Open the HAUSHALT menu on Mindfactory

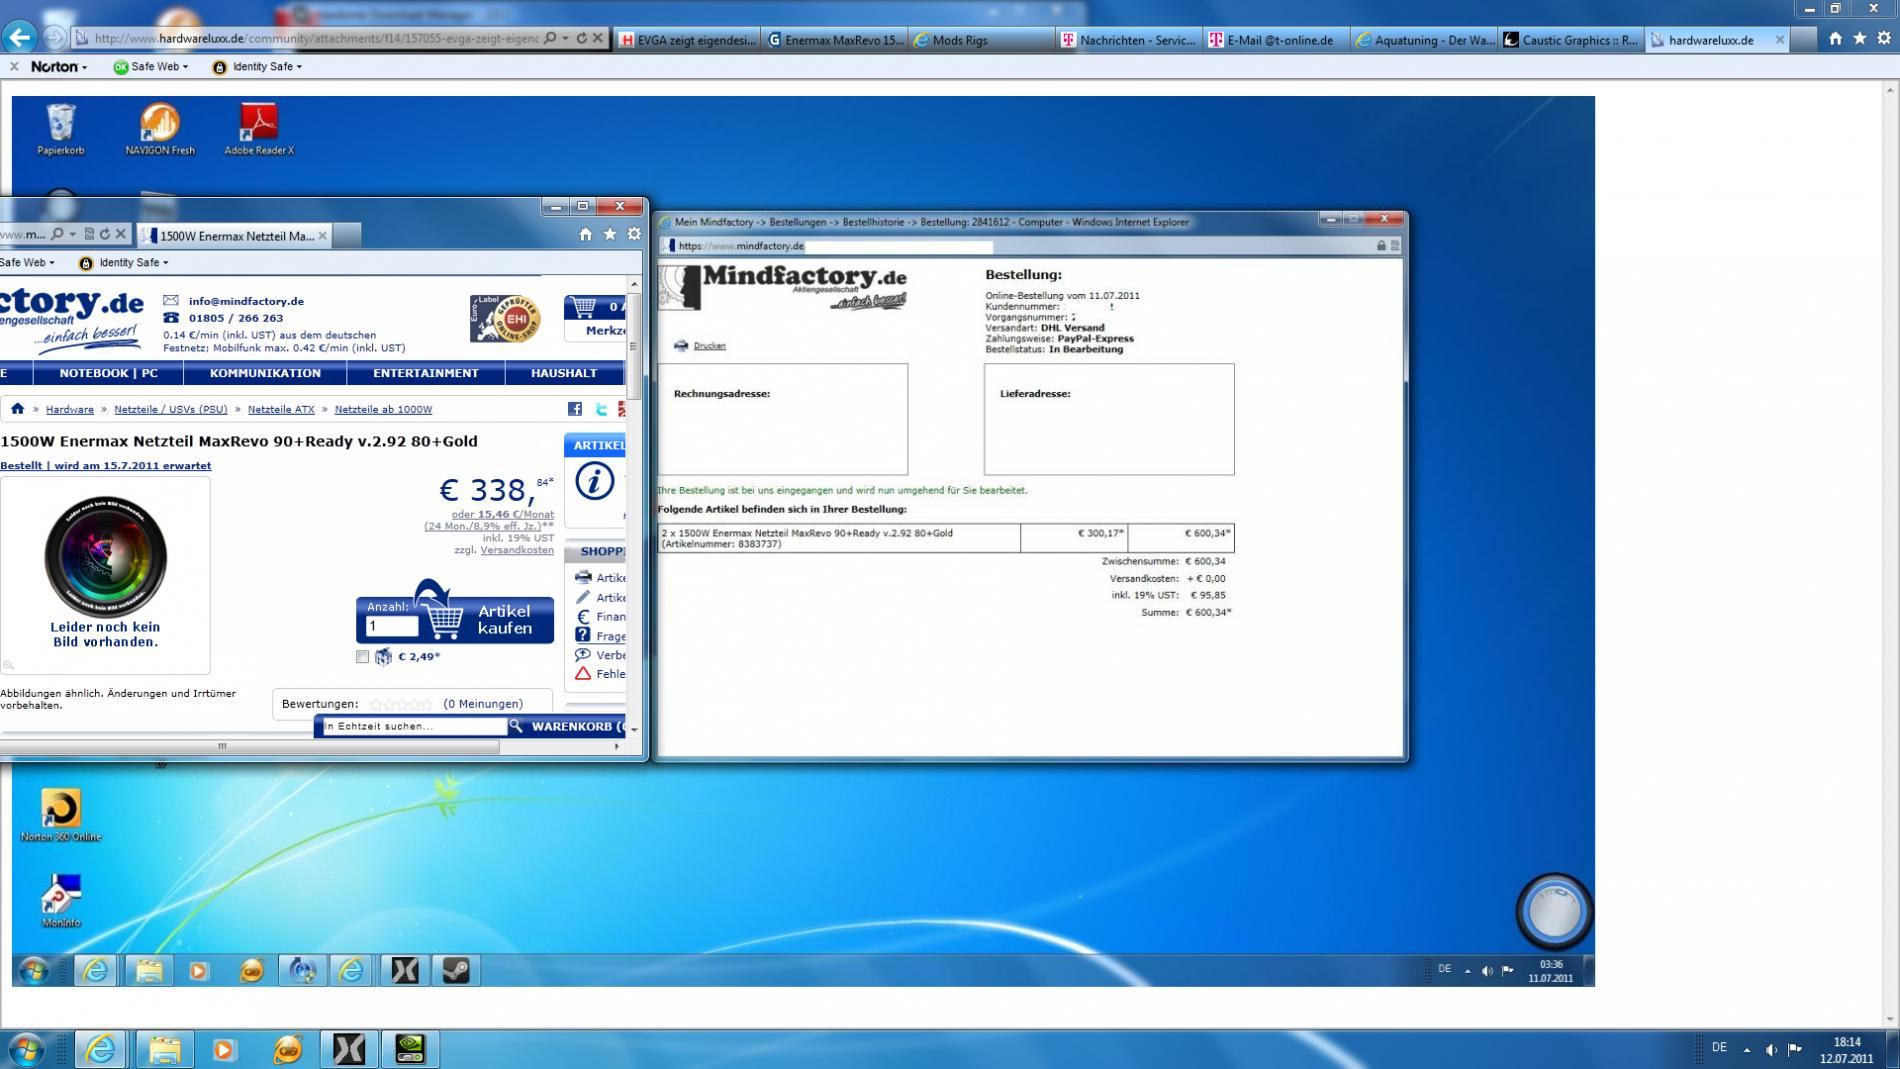(x=564, y=373)
